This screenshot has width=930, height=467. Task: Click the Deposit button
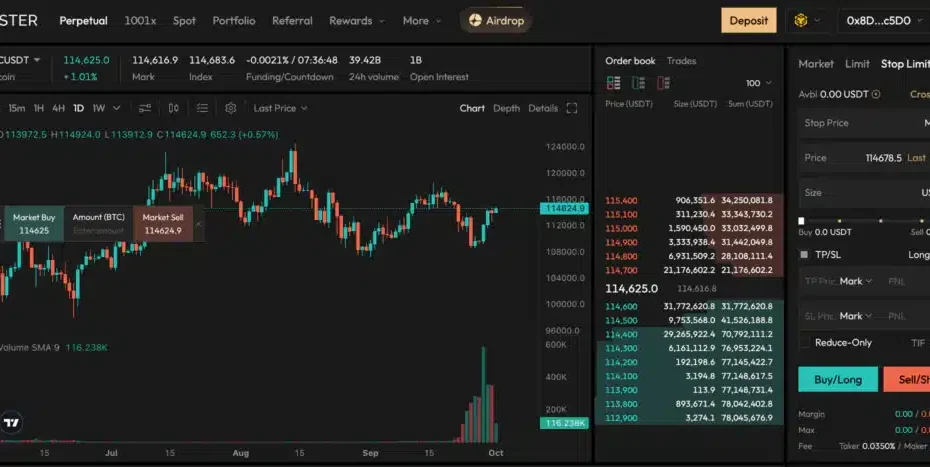coord(748,20)
